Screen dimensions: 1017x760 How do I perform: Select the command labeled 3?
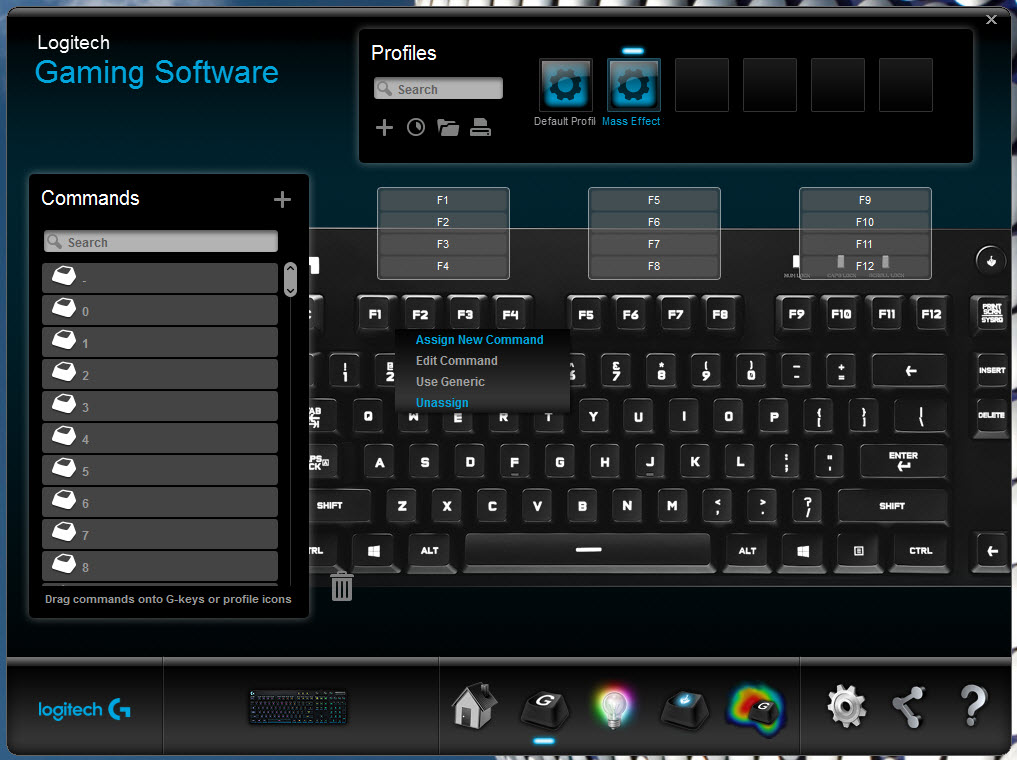click(x=160, y=406)
